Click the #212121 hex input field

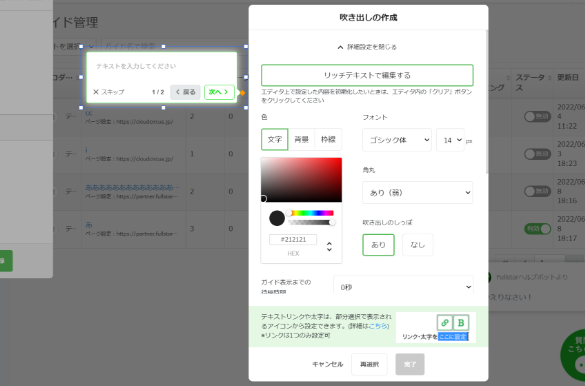(x=293, y=239)
